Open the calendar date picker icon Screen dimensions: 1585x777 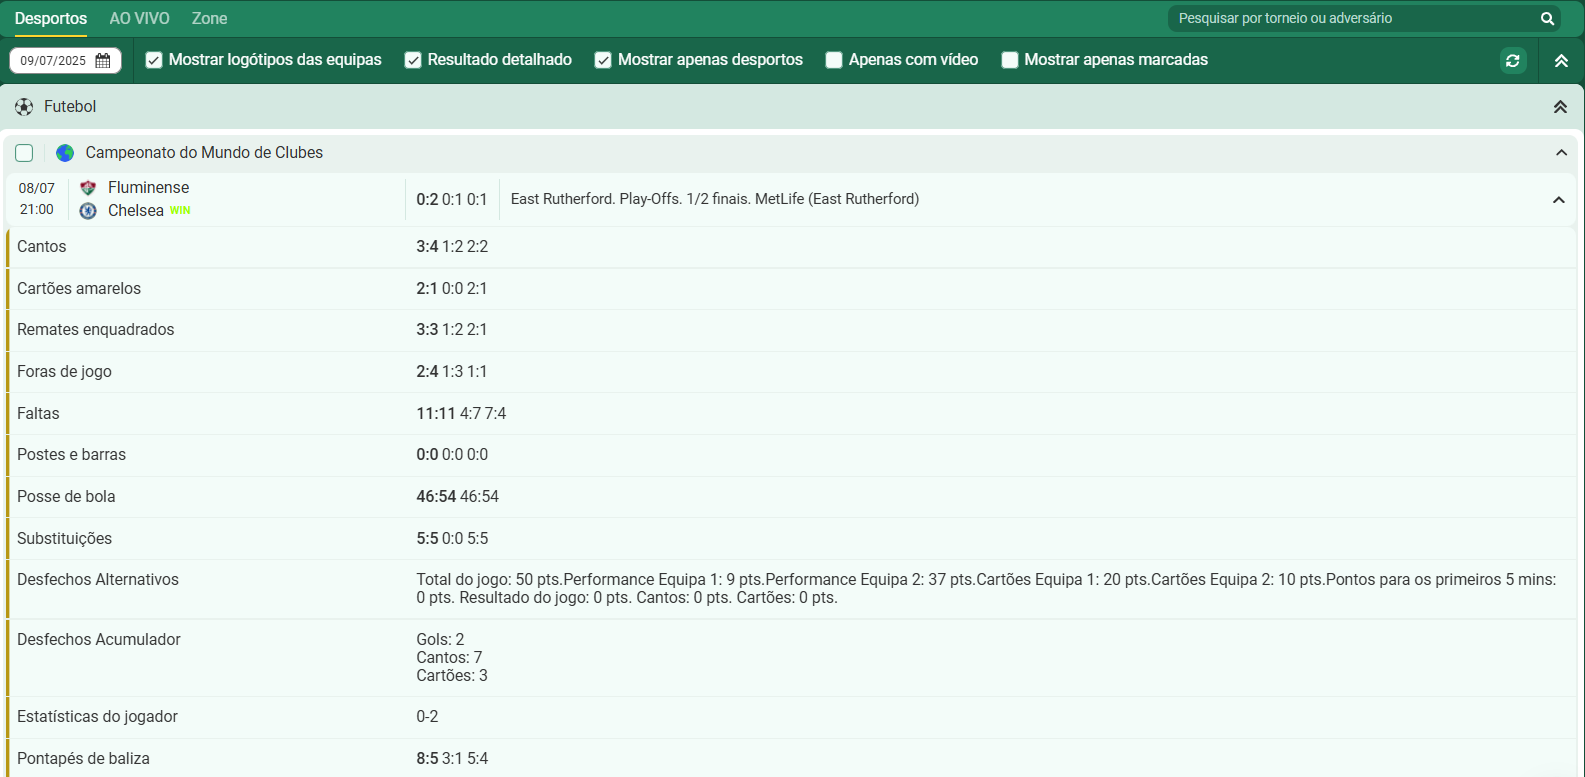coord(103,61)
